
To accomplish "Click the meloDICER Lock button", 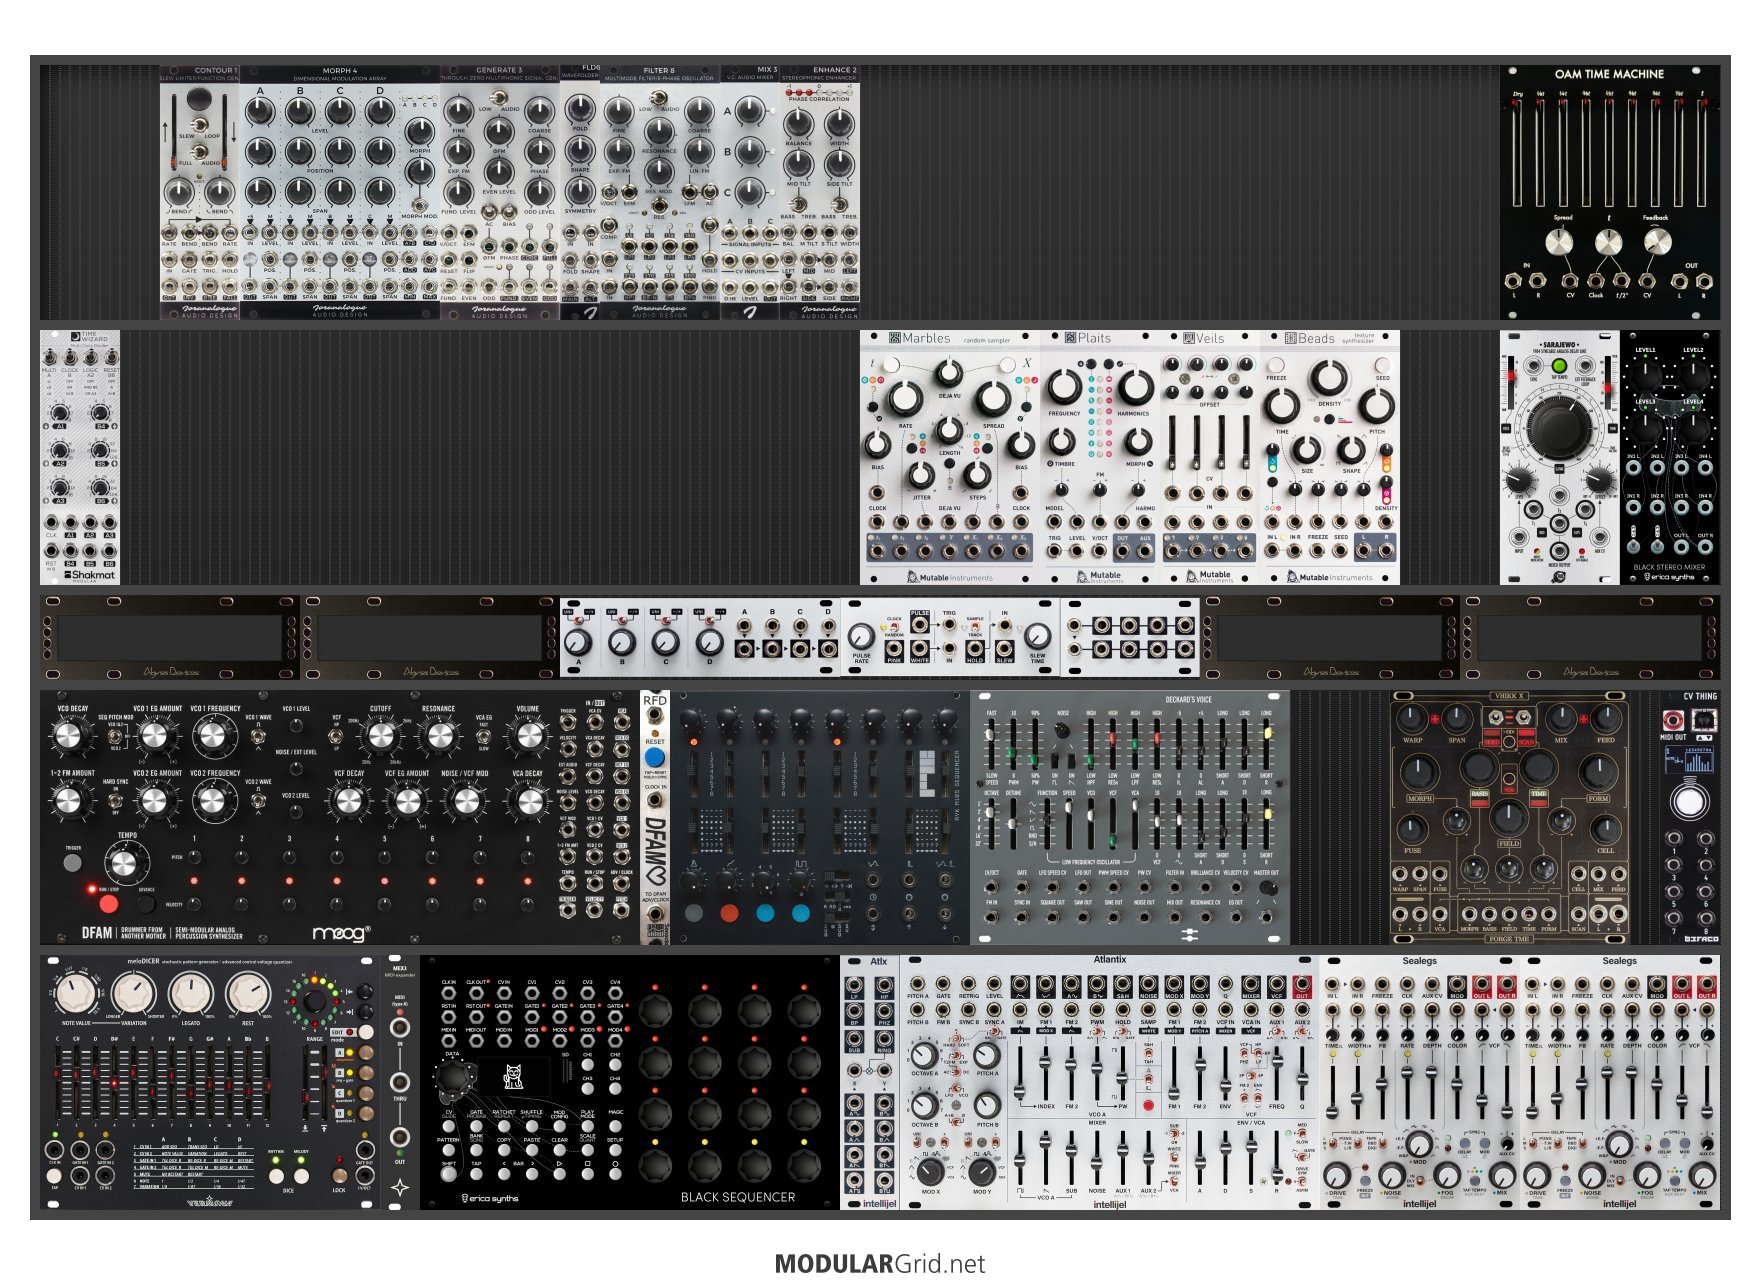I will tap(339, 1175).
